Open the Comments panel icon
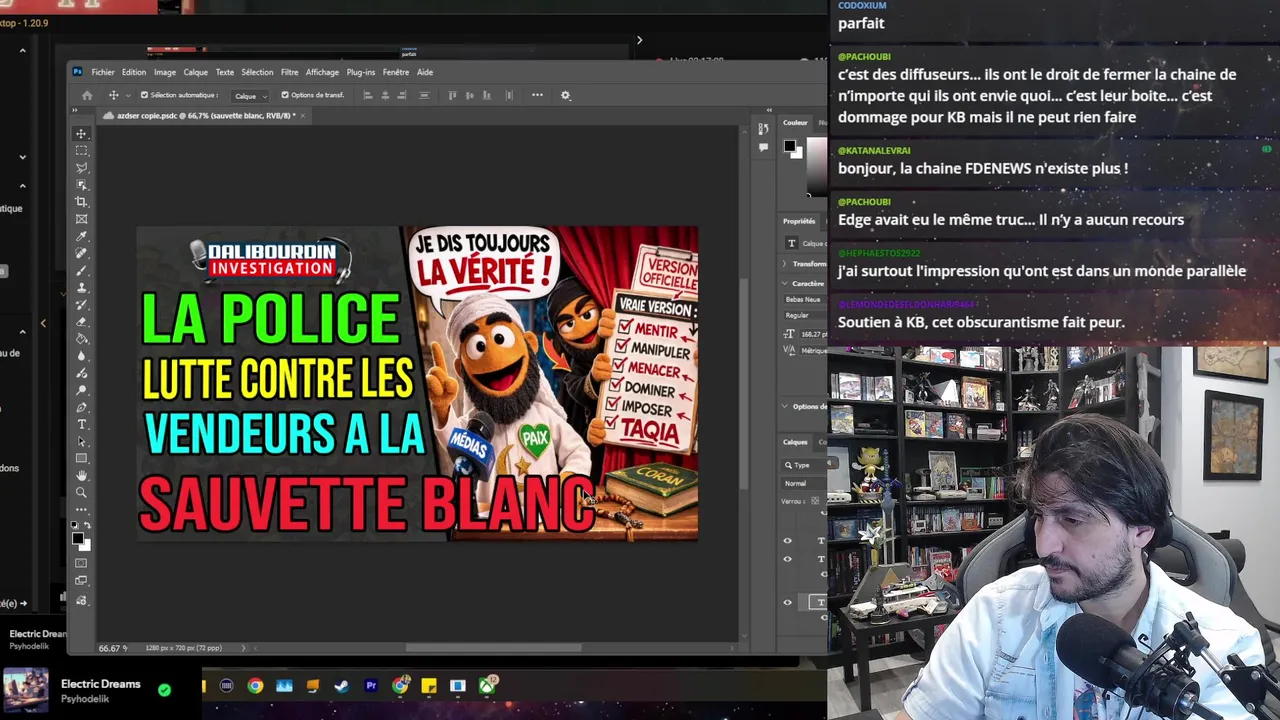This screenshot has height=720, width=1280. pyautogui.click(x=763, y=147)
